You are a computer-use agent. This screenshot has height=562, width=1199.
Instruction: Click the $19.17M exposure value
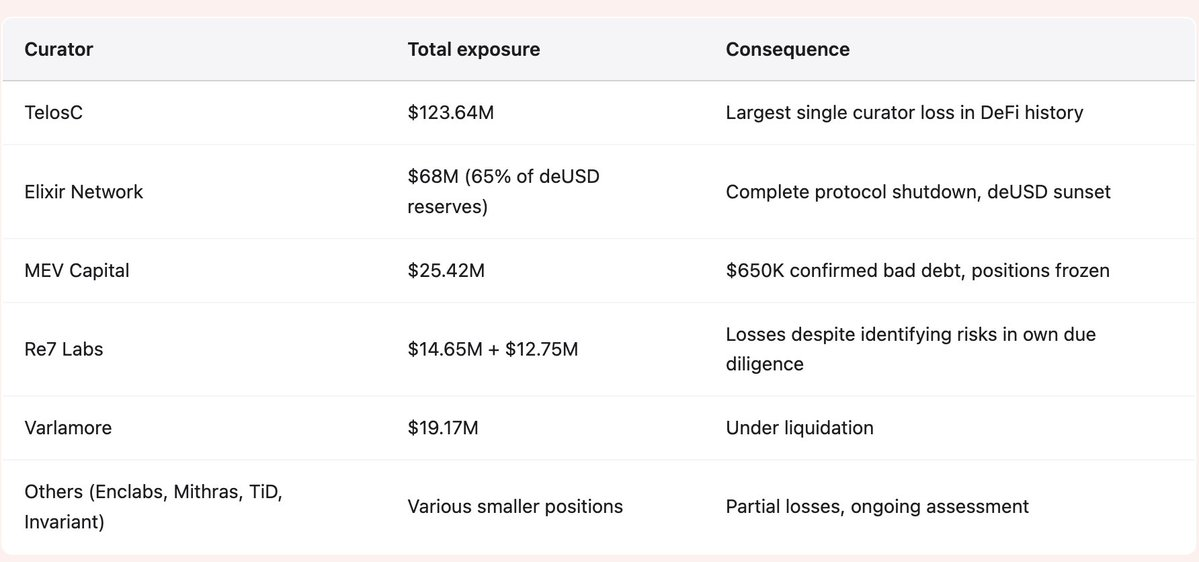coord(443,428)
